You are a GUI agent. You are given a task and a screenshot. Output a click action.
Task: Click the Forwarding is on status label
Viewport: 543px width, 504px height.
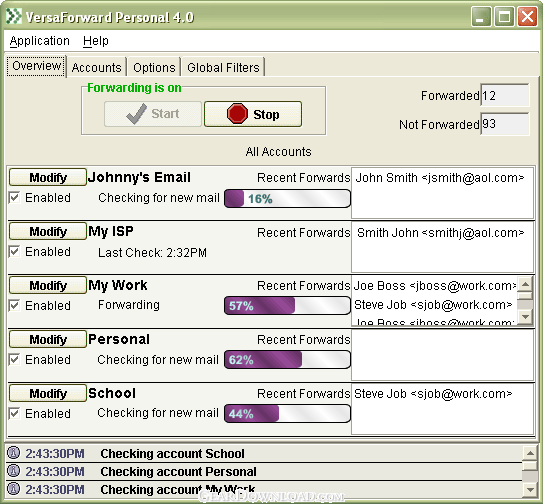(x=134, y=88)
